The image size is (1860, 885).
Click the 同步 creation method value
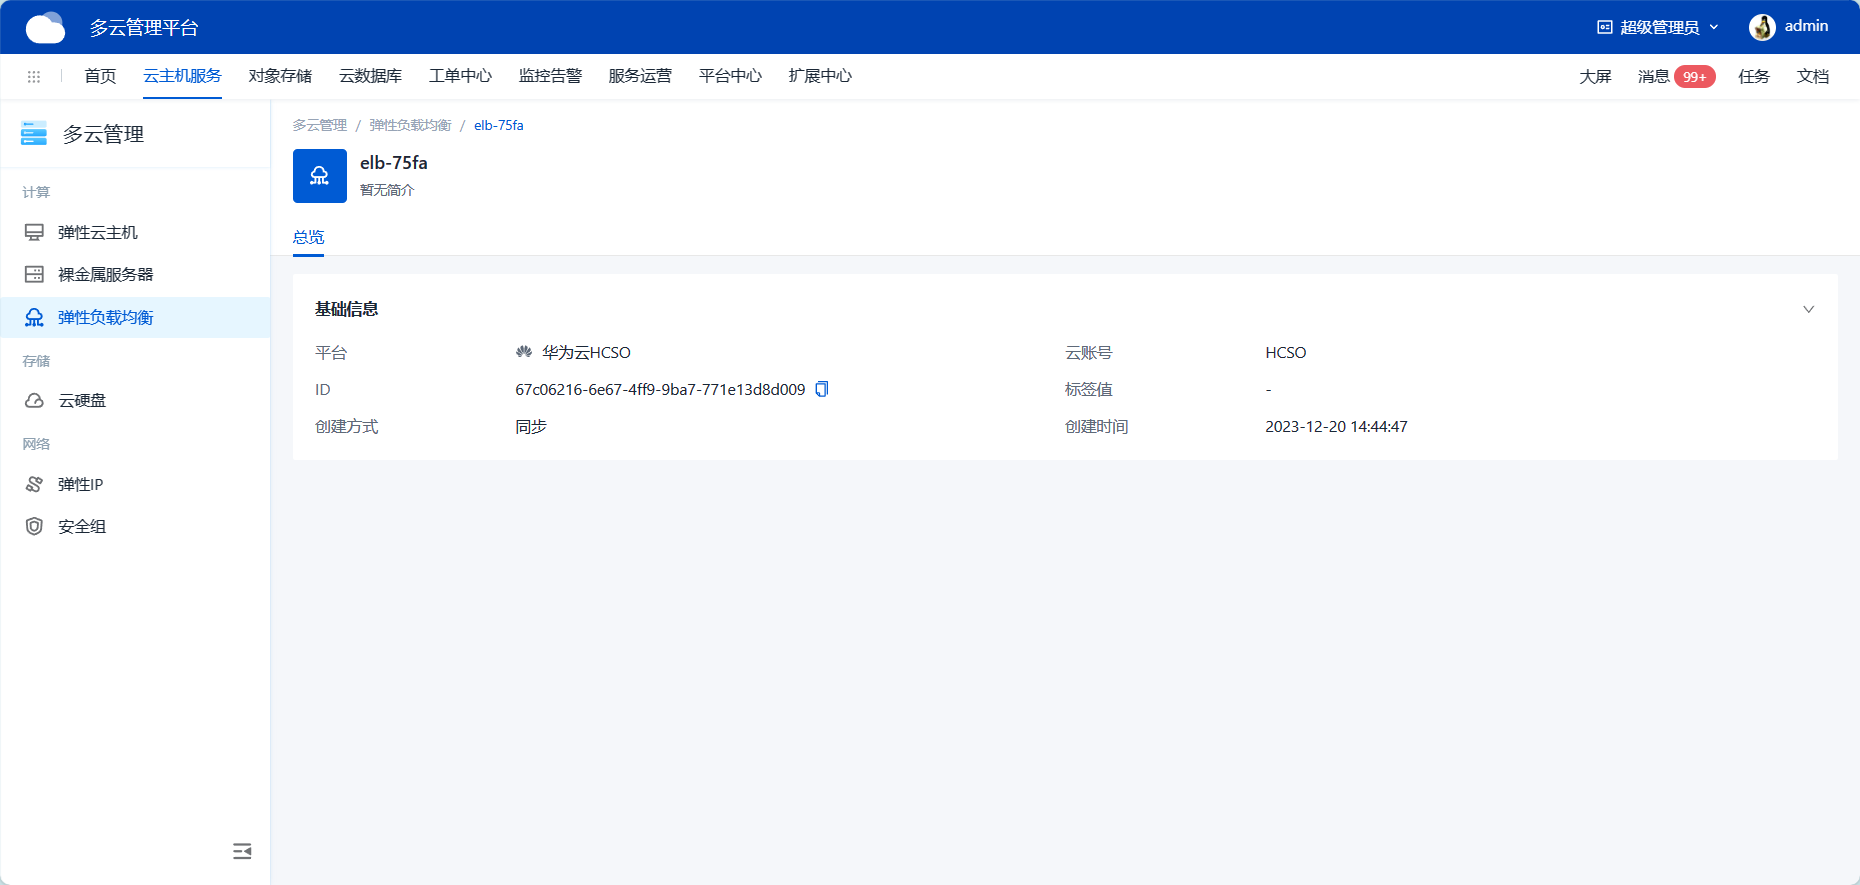tap(531, 426)
